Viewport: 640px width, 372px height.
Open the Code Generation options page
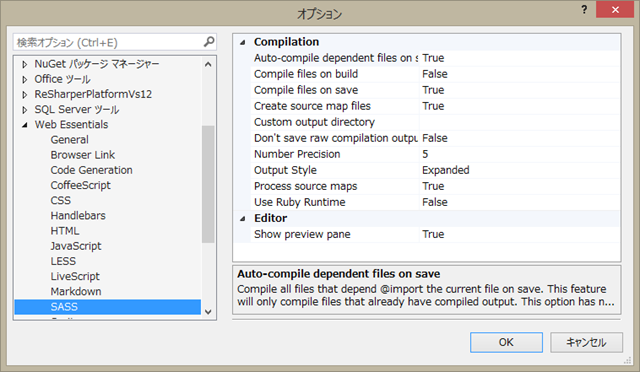click(91, 170)
